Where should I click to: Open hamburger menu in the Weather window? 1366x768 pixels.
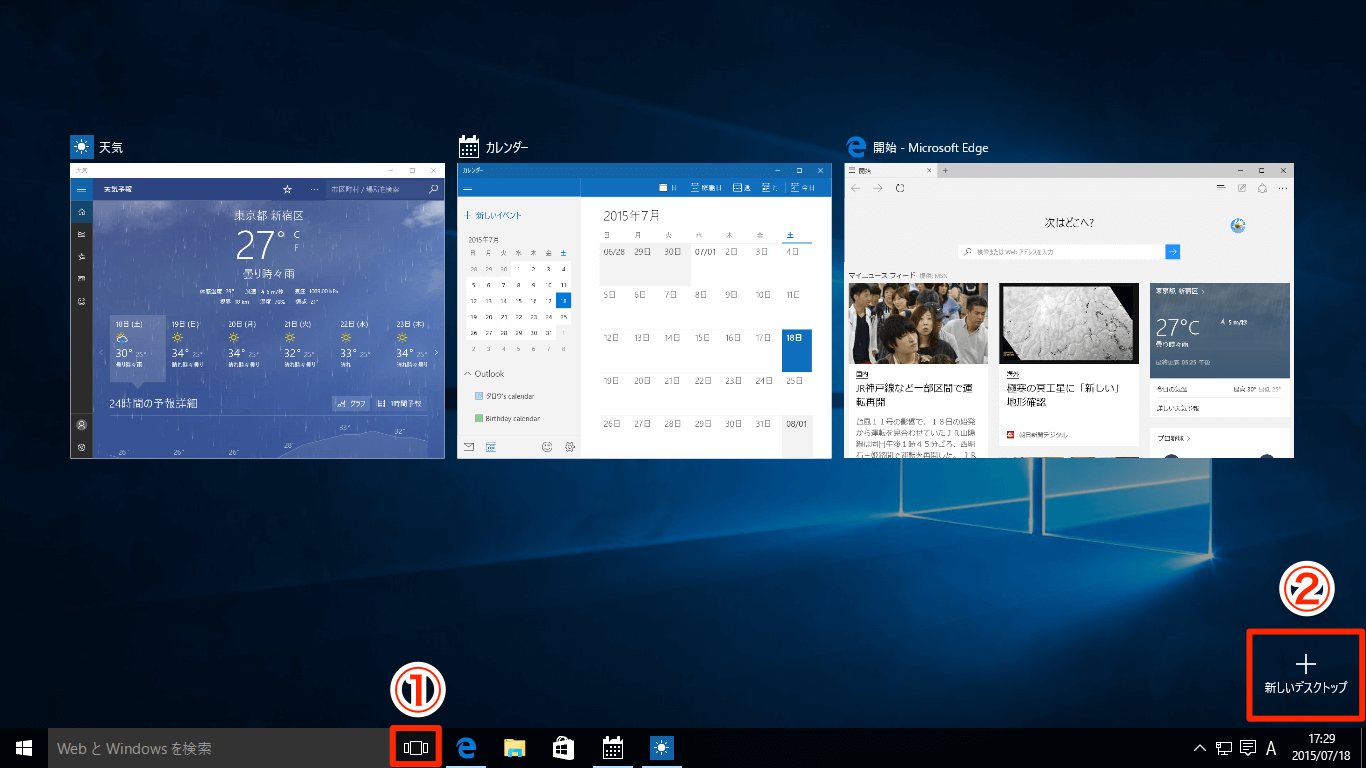click(82, 189)
